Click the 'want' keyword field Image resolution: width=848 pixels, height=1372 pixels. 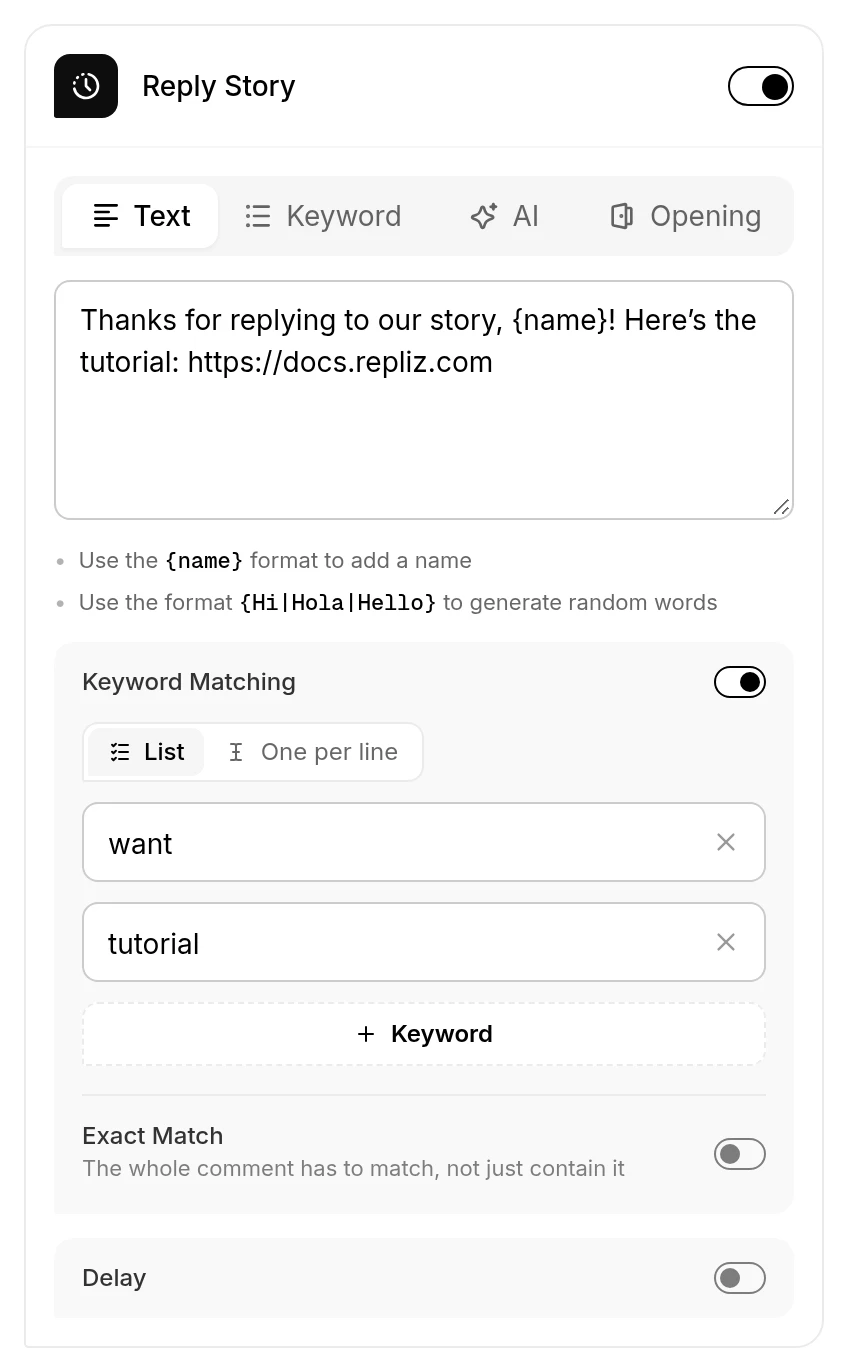pos(424,842)
